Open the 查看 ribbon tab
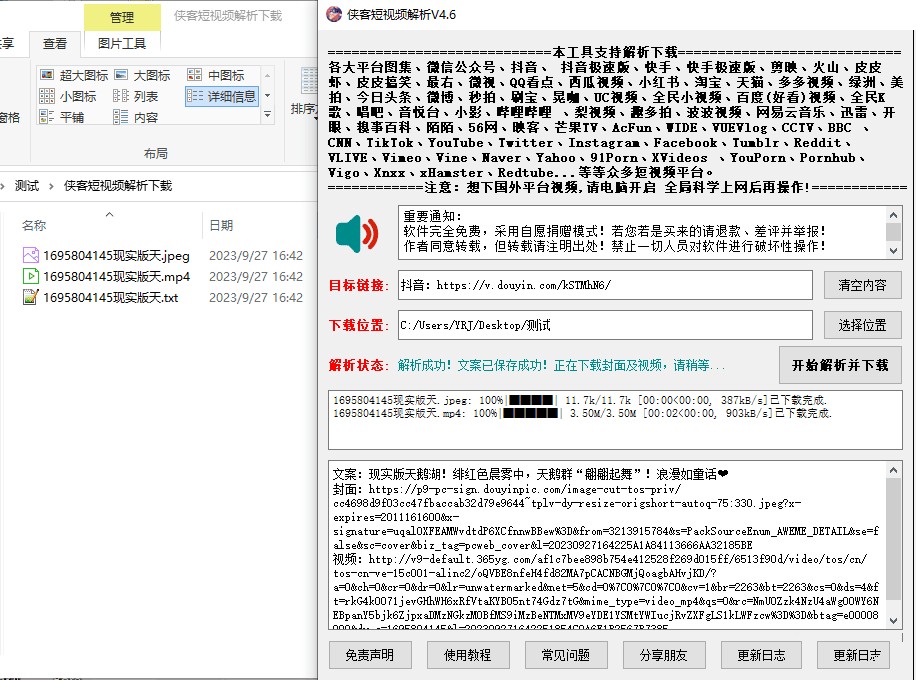The width and height of the screenshot is (916, 680). (55, 43)
